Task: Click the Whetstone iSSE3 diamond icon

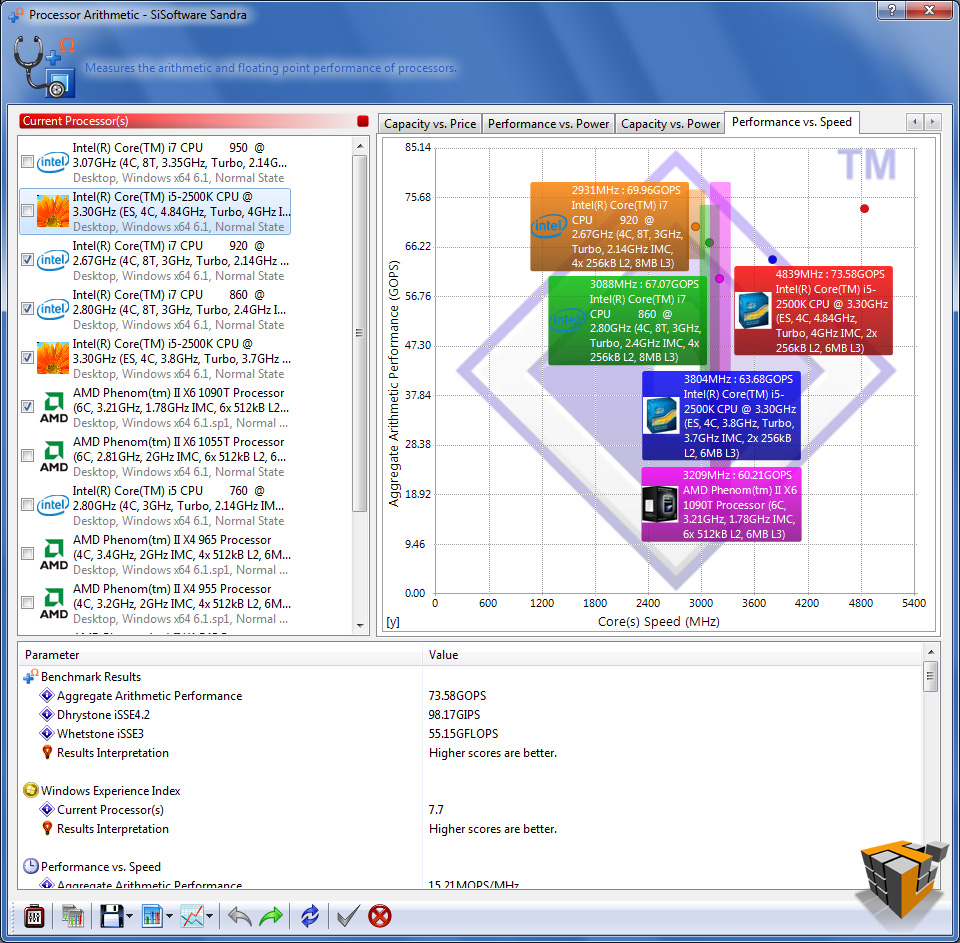Action: (47, 733)
